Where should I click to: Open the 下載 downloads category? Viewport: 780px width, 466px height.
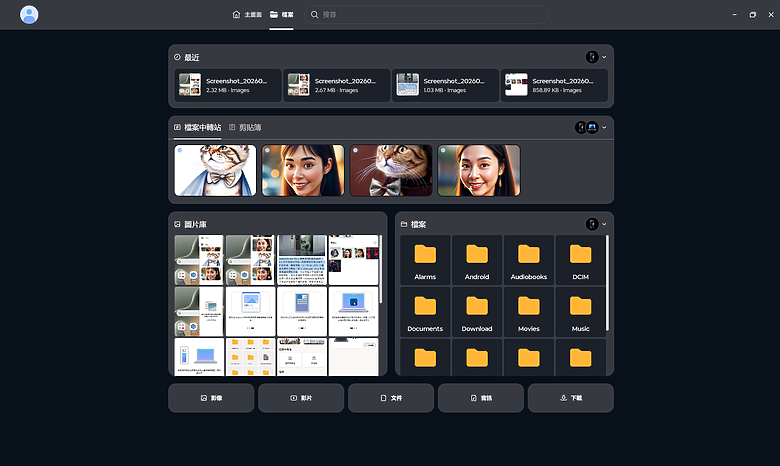click(x=571, y=398)
